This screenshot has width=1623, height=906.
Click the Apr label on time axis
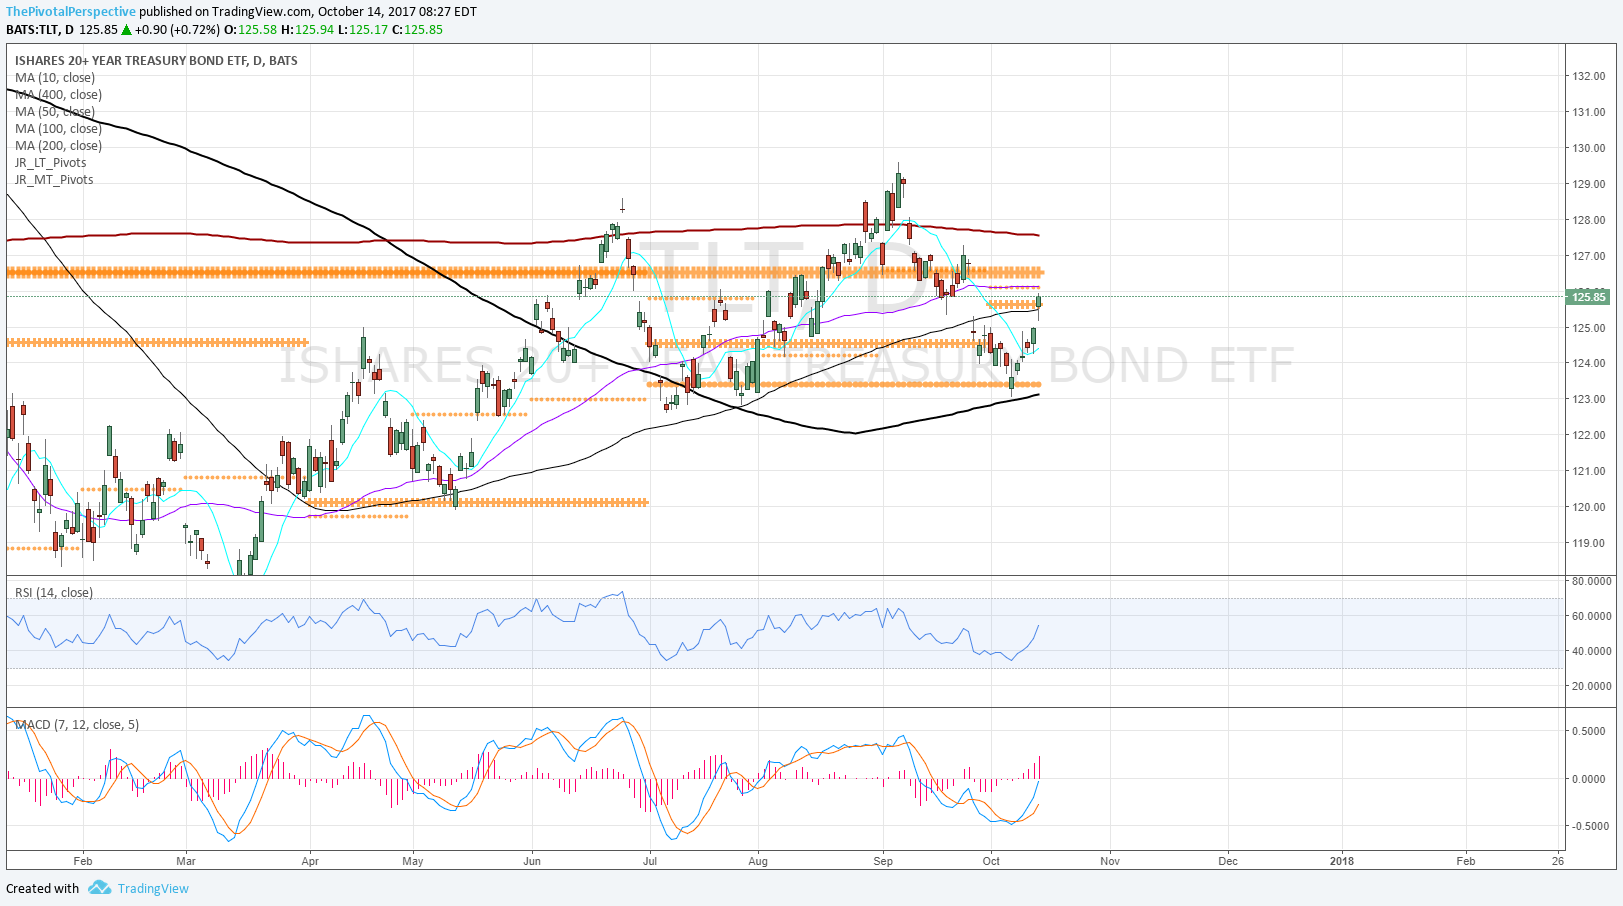coord(310,860)
